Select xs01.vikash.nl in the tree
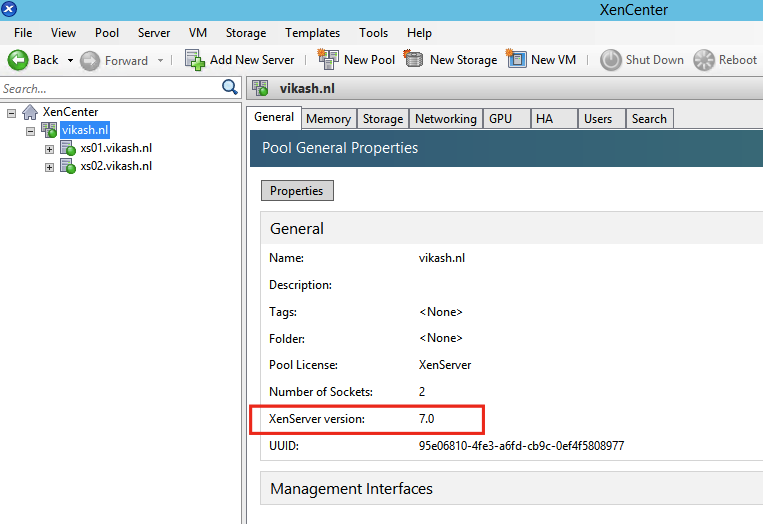Viewport: 763px width, 524px height. (x=116, y=148)
